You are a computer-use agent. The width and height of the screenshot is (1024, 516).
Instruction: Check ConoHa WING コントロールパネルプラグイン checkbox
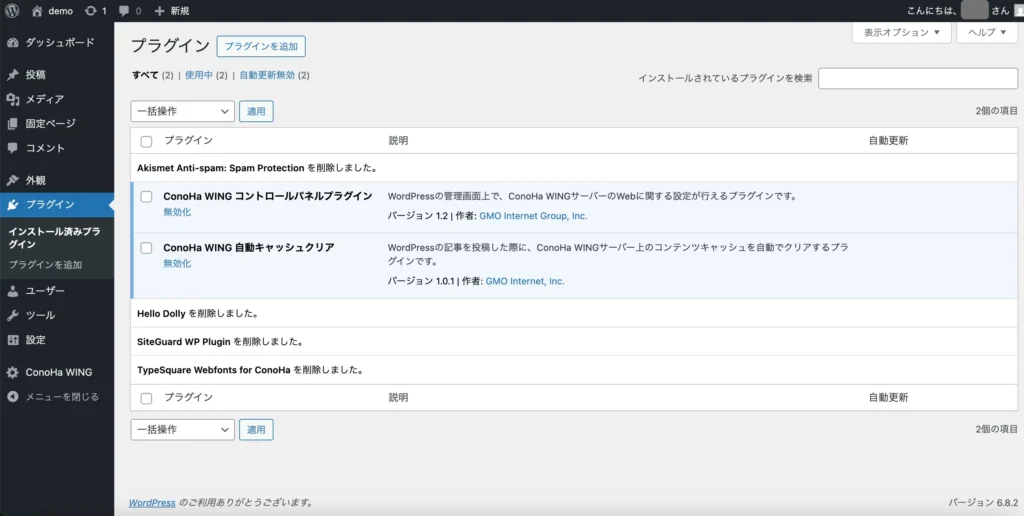146,197
